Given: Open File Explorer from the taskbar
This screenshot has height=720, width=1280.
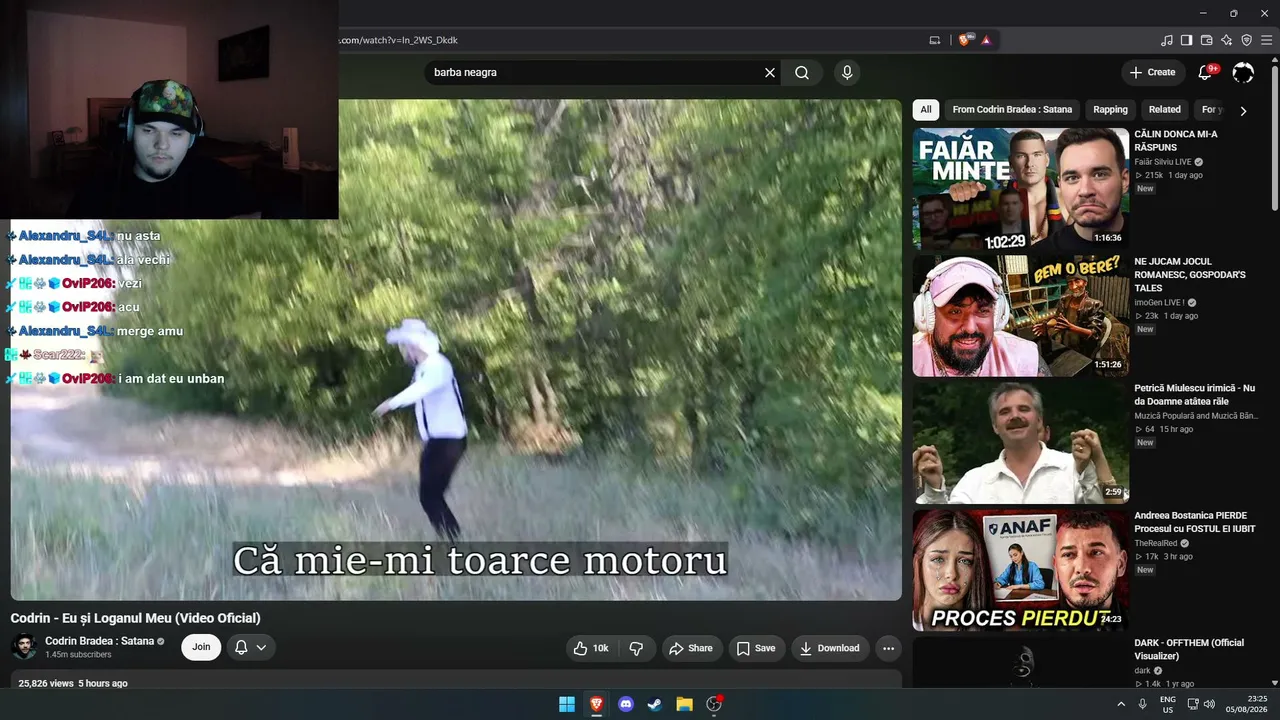Looking at the screenshot, I should click(684, 704).
